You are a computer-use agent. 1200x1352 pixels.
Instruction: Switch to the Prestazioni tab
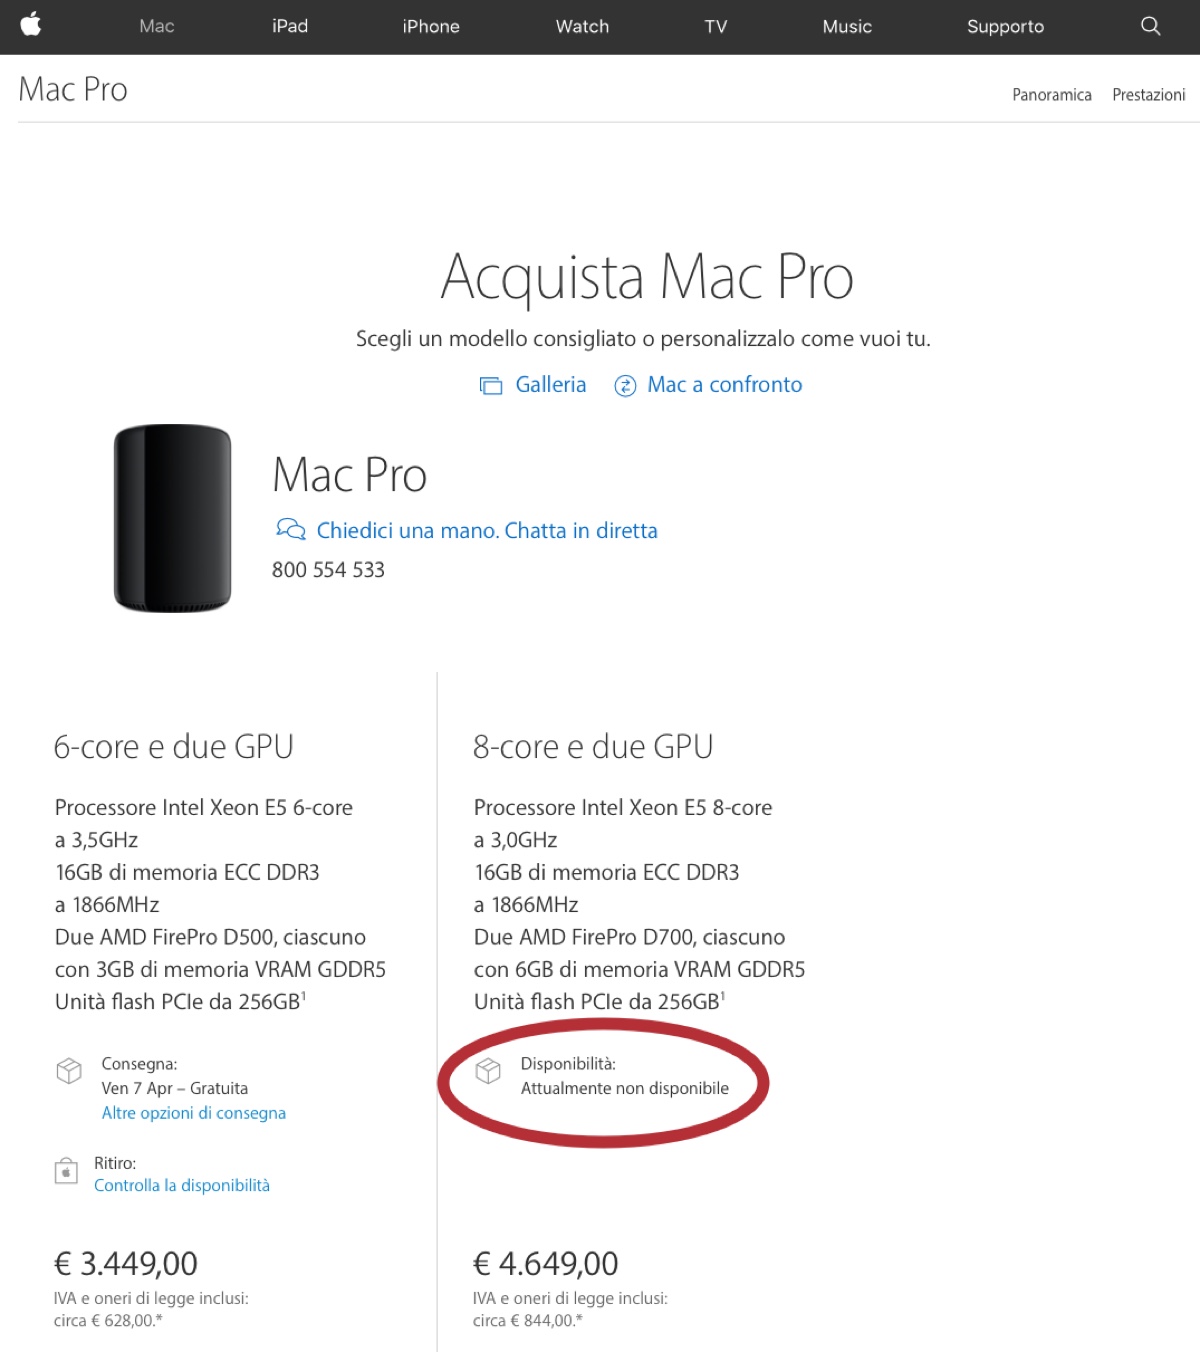[x=1147, y=95]
